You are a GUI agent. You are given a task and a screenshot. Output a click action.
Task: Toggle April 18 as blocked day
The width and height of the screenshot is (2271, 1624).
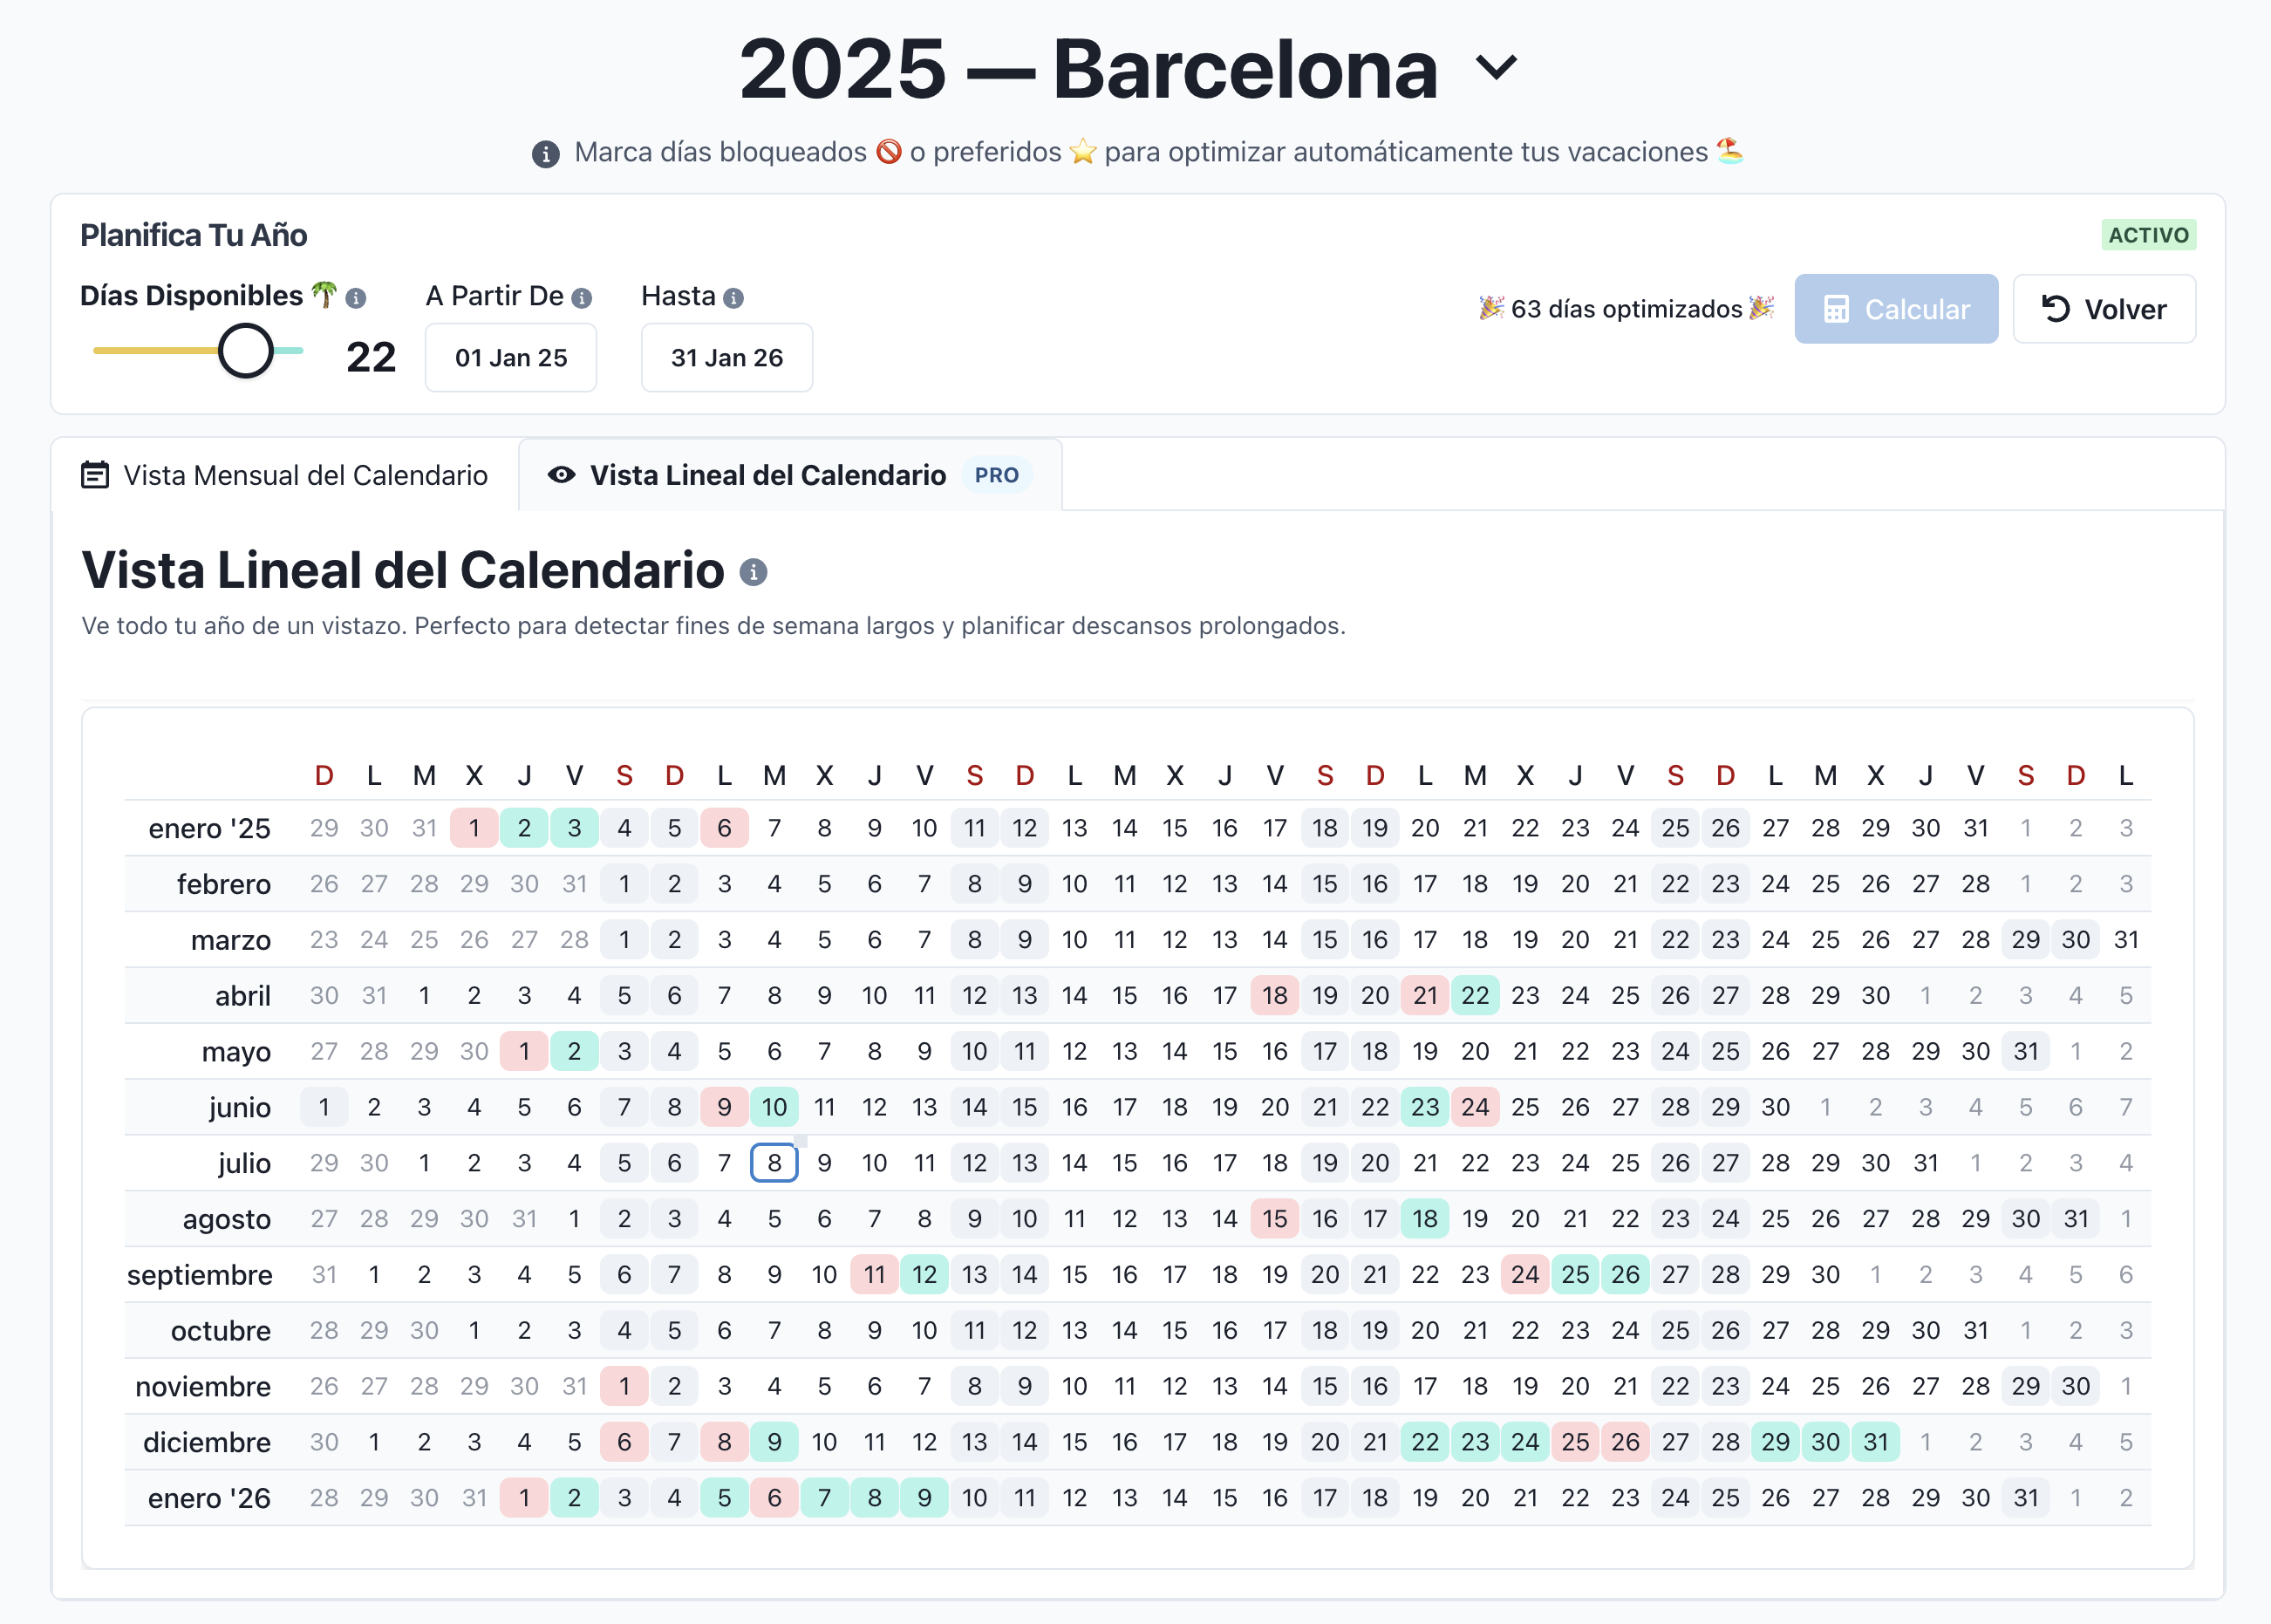[x=1275, y=995]
